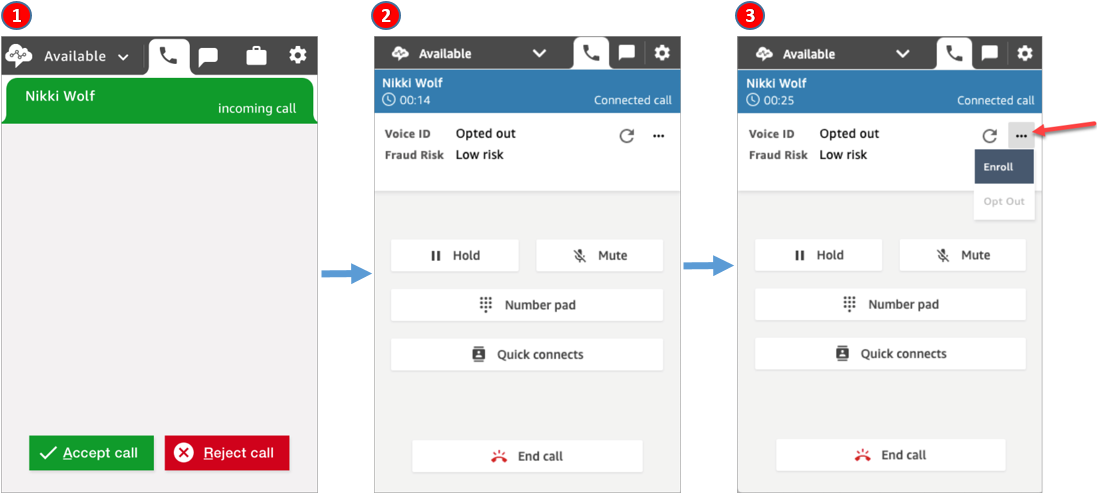Toggle Mute in the 00:25 call panel
Viewport: 1098px width, 498px height.
point(962,256)
